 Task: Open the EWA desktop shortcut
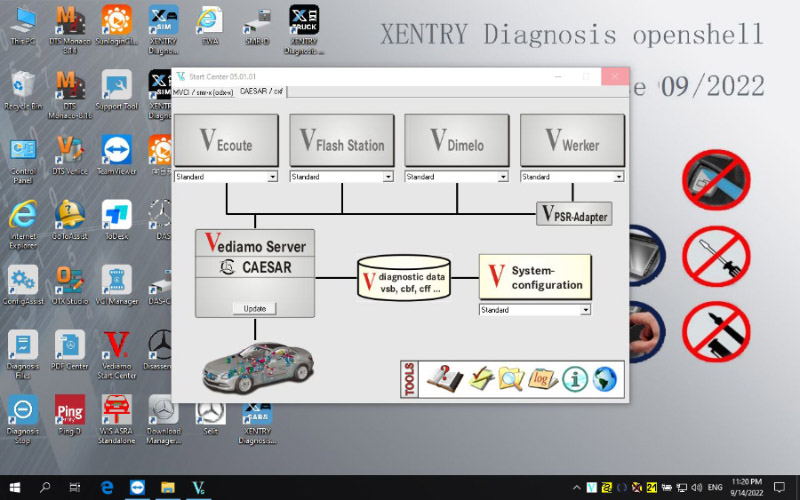[210, 27]
